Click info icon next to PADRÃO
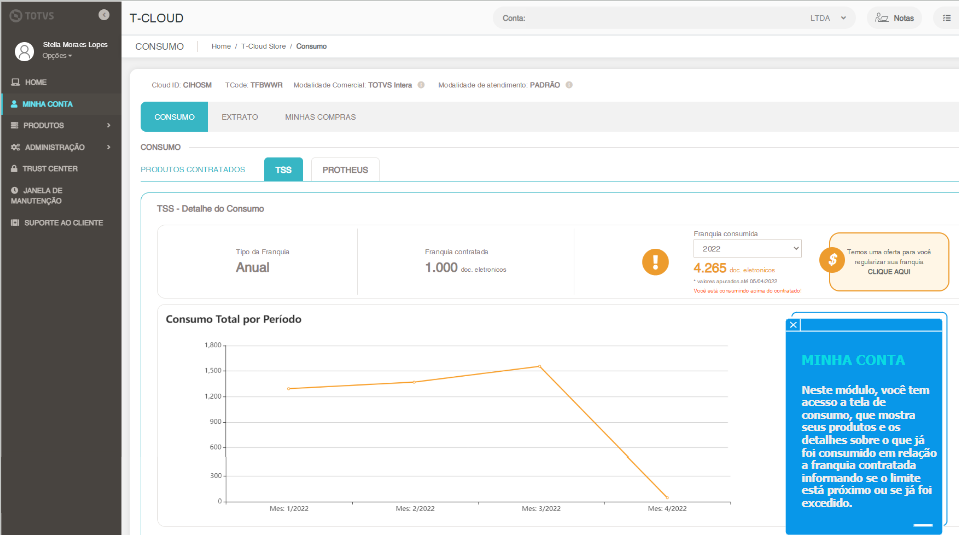Screen dimensions: 959x535 (x=569, y=85)
